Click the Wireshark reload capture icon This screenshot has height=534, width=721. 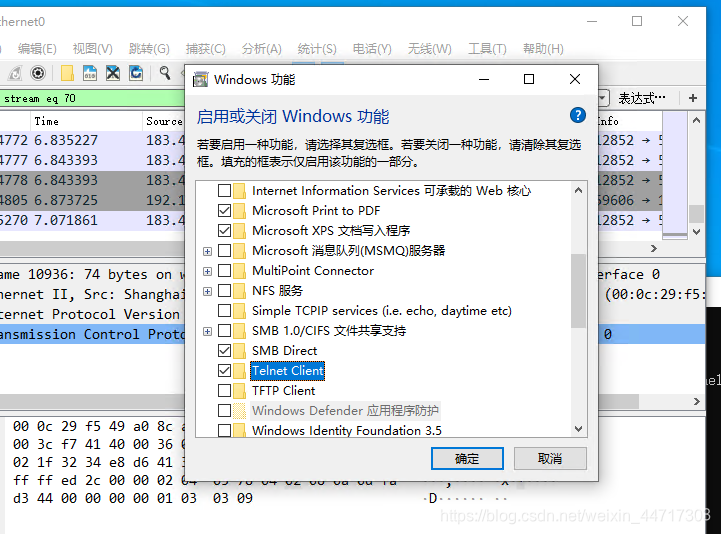click(136, 73)
